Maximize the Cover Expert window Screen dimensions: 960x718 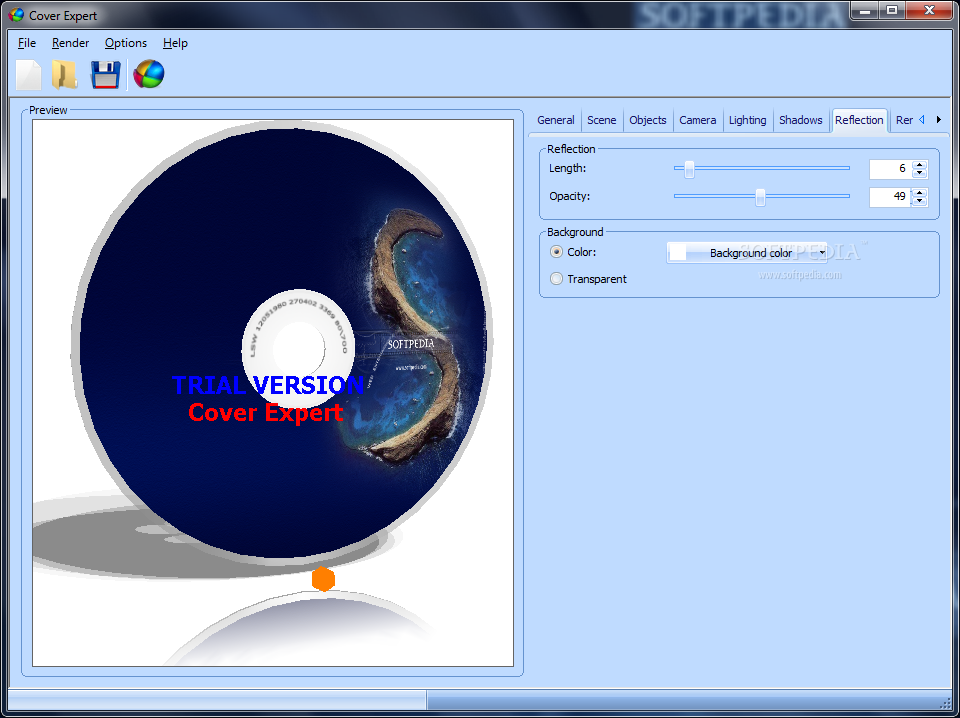892,10
